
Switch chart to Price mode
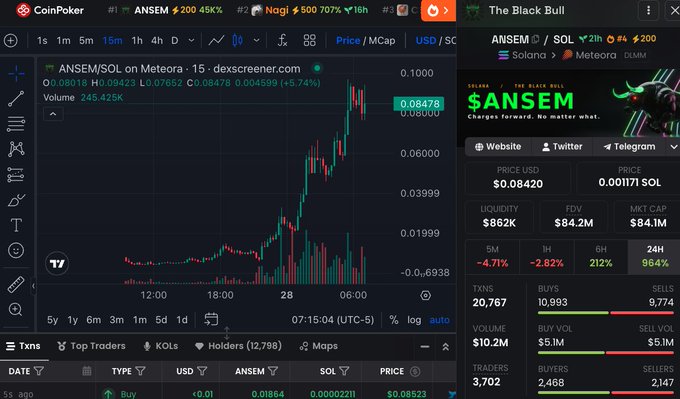coord(348,41)
